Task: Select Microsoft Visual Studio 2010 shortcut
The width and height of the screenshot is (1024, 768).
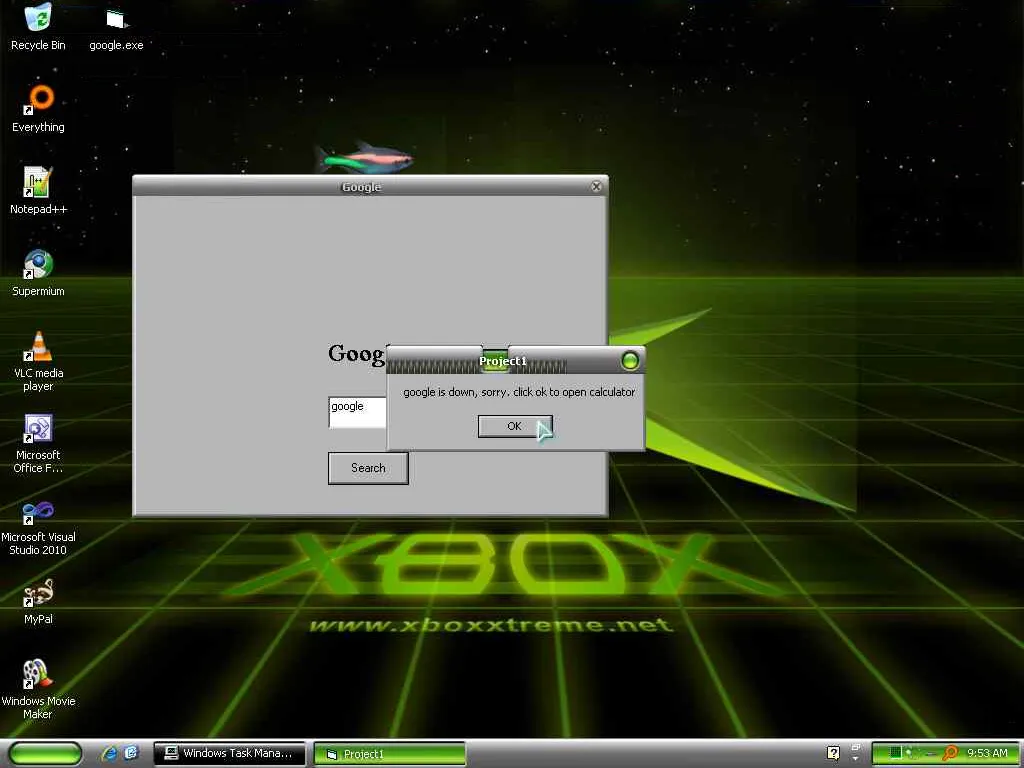Action: tap(39, 526)
